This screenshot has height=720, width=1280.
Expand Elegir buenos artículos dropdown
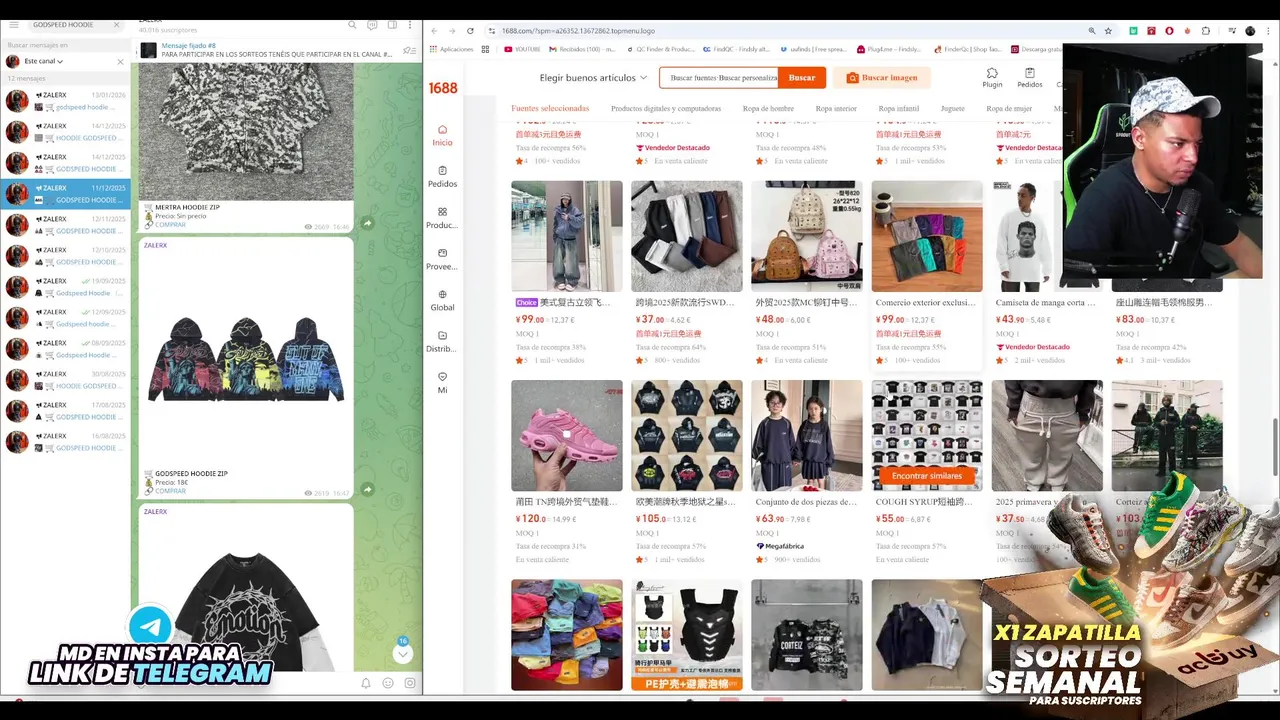pos(593,78)
